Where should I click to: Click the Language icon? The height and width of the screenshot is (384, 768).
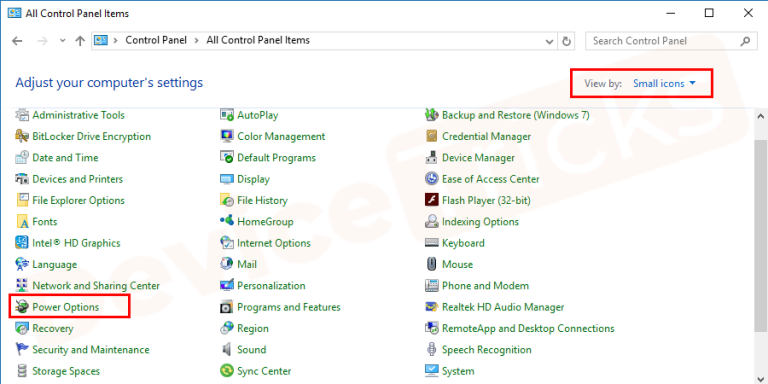click(x=22, y=264)
